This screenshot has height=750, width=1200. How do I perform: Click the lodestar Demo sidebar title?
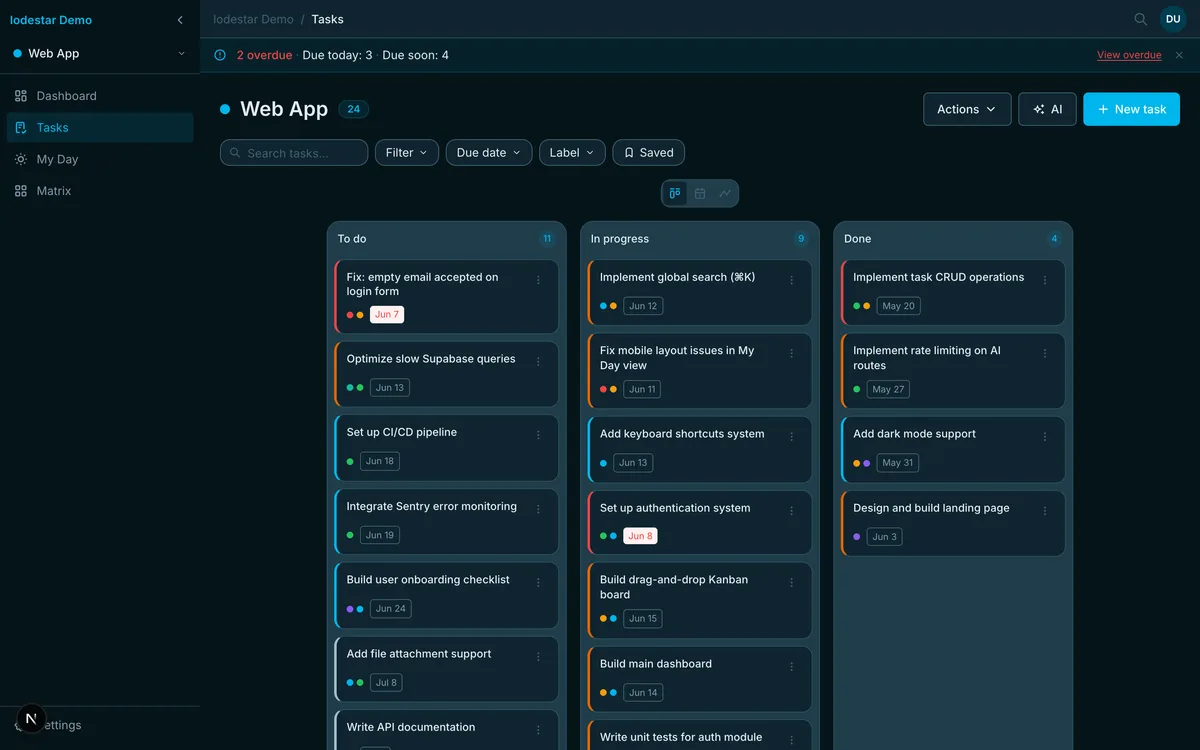(x=51, y=20)
